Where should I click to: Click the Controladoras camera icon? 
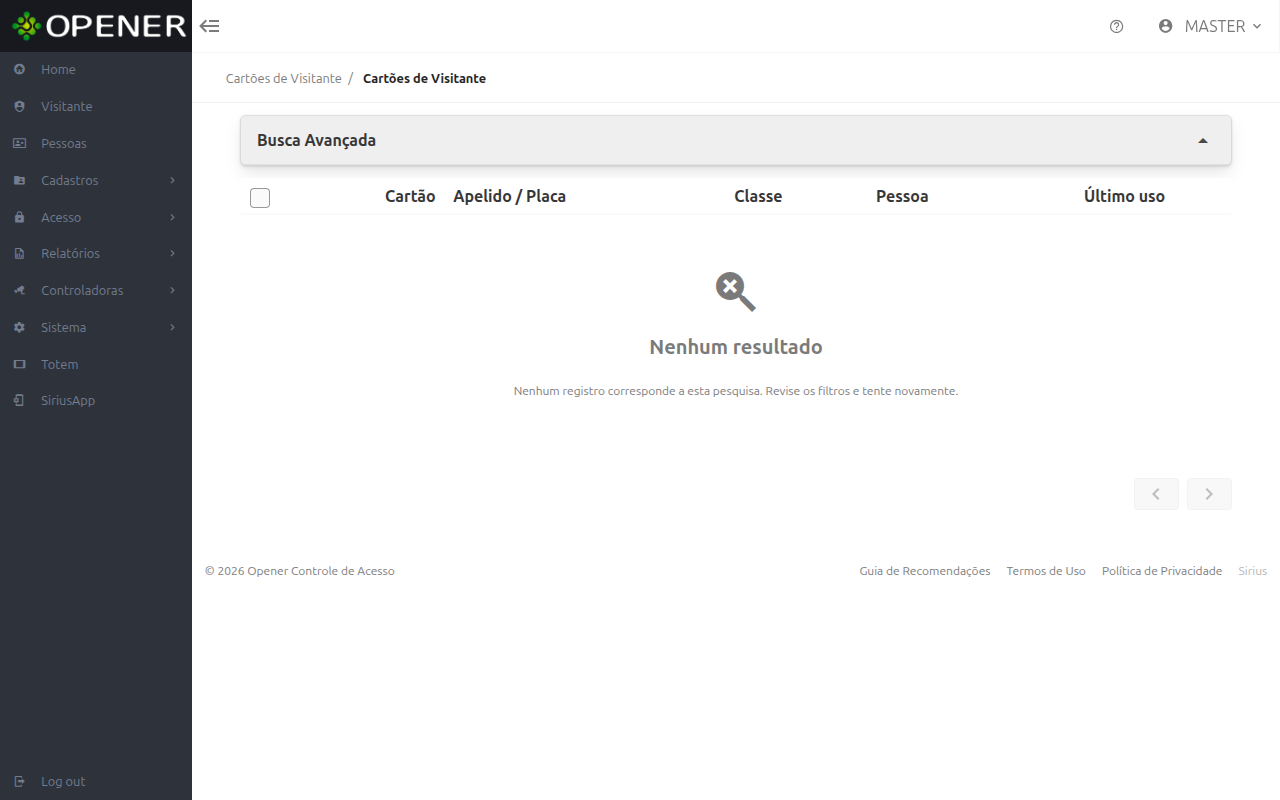click(19, 290)
